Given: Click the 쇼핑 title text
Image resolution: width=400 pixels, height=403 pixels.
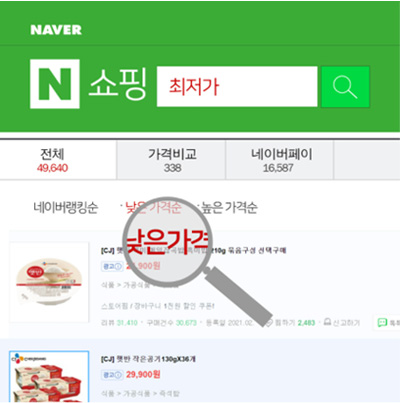Looking at the screenshot, I should (x=118, y=83).
